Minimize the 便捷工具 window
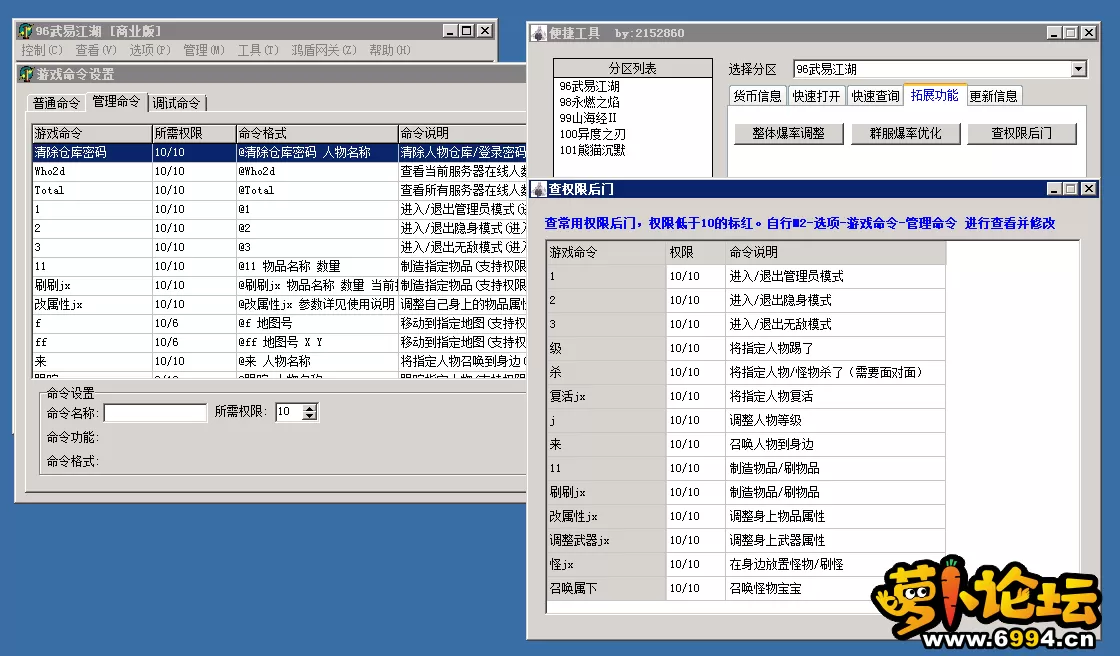The width and height of the screenshot is (1120, 656). 1054,33
